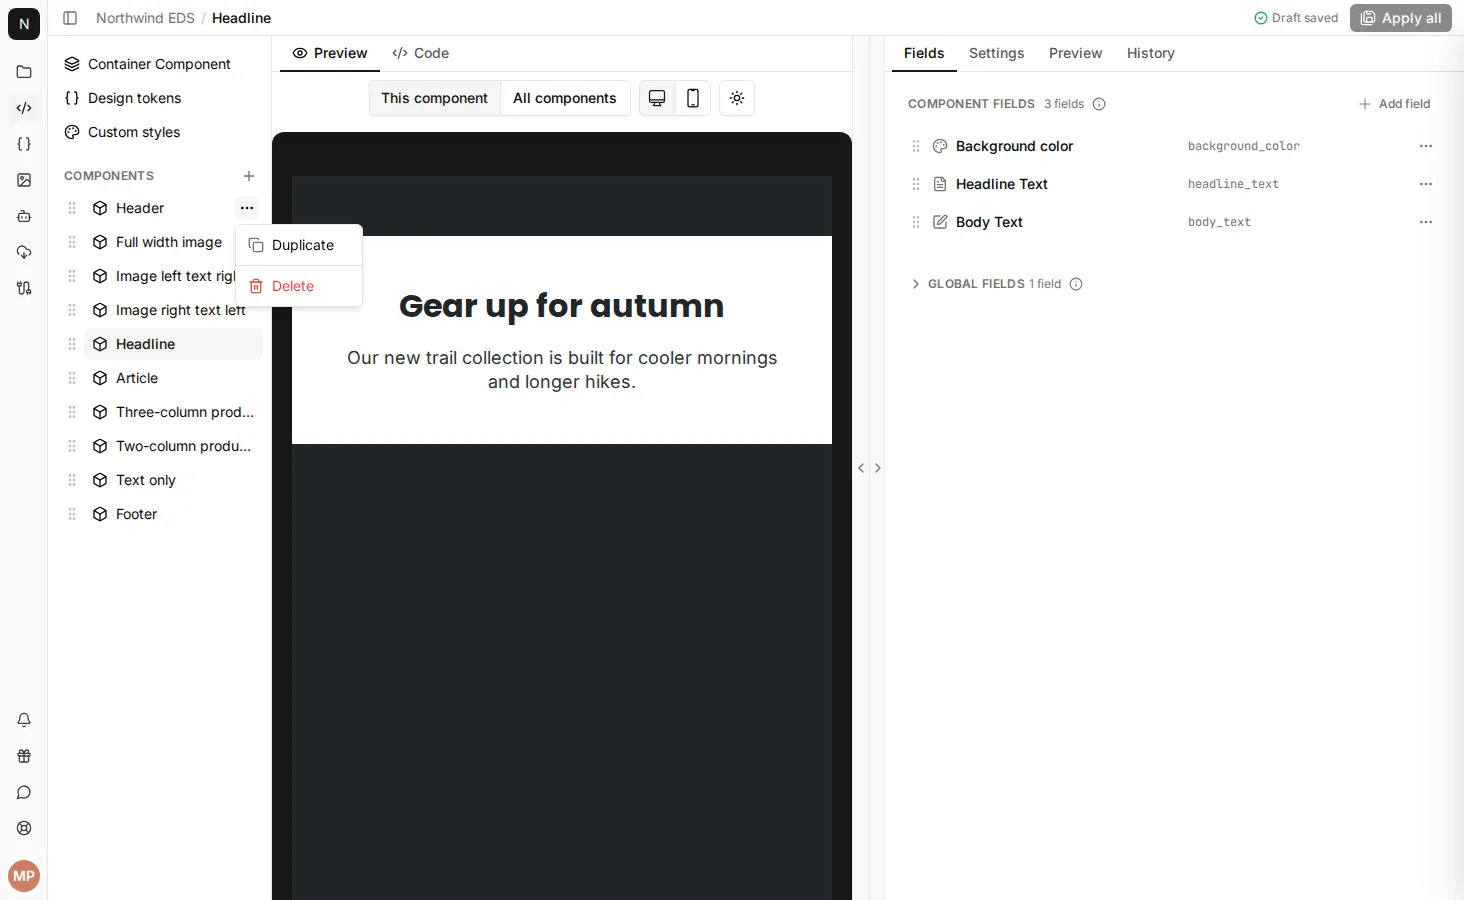Open options menu for Headline Text field
This screenshot has width=1464, height=900.
(x=1426, y=184)
